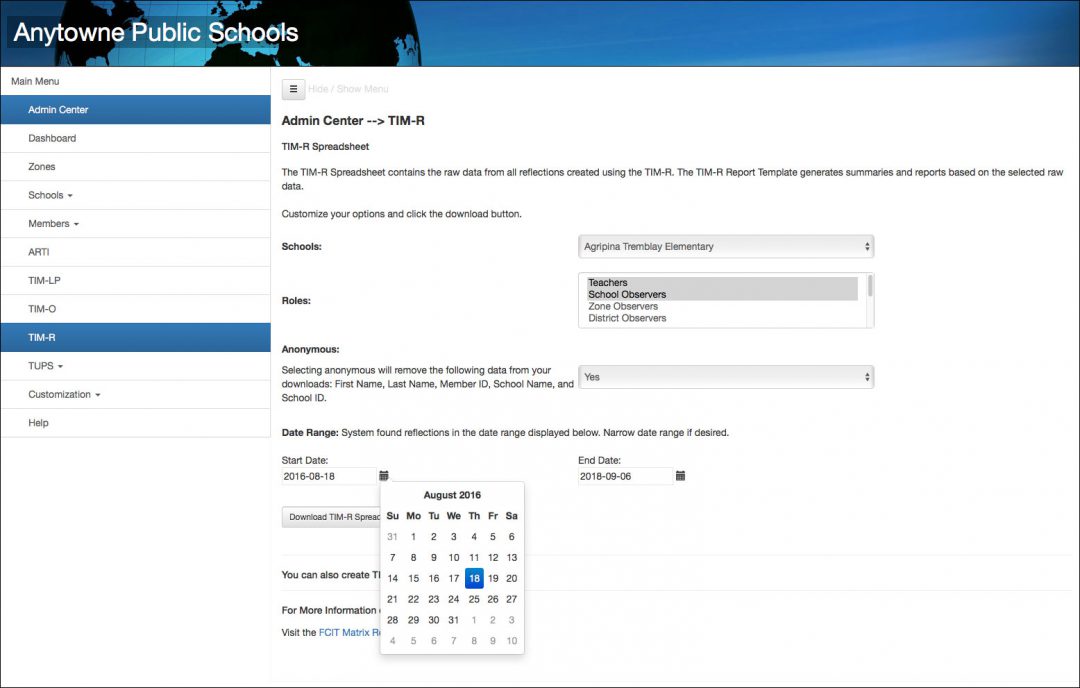
Task: Open the Anonymous Yes dropdown
Action: pyautogui.click(x=726, y=377)
